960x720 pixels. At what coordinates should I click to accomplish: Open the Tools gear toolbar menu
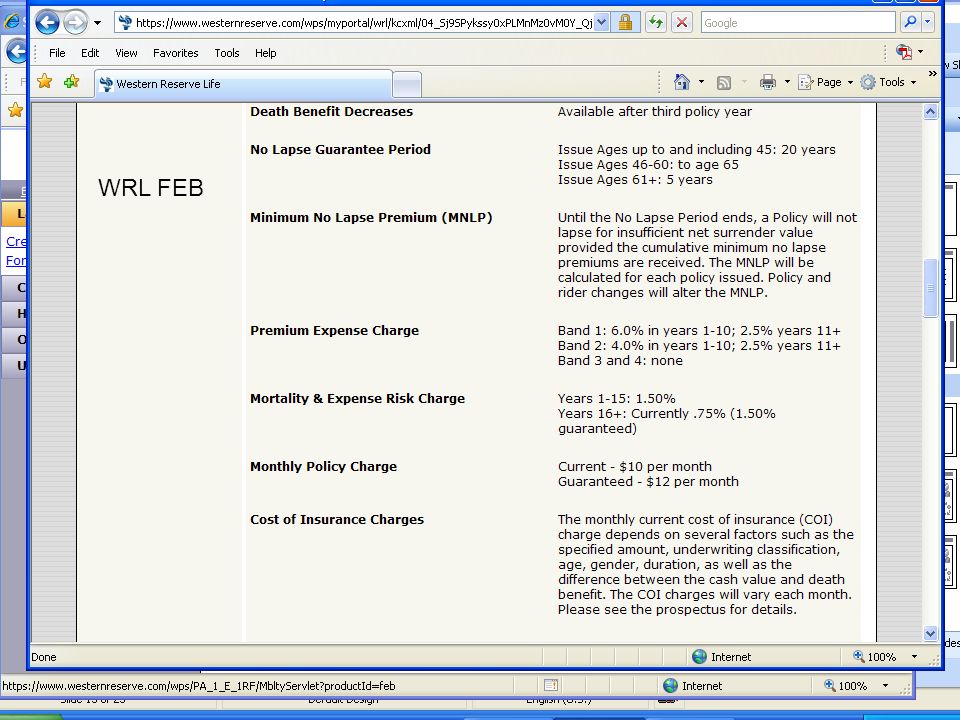point(888,82)
